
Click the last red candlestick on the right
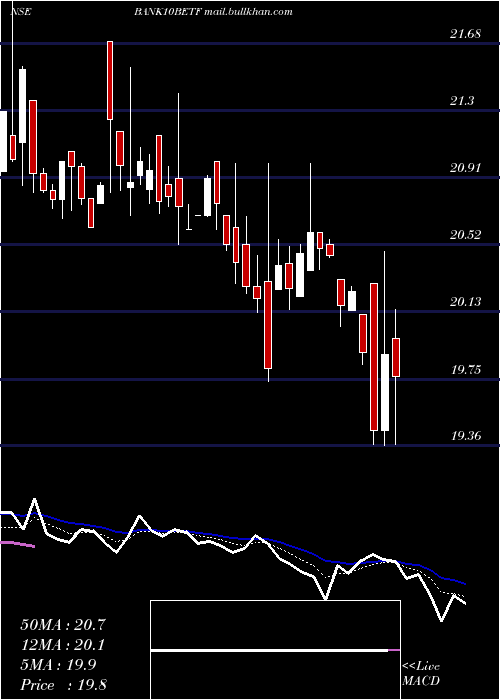click(x=396, y=358)
